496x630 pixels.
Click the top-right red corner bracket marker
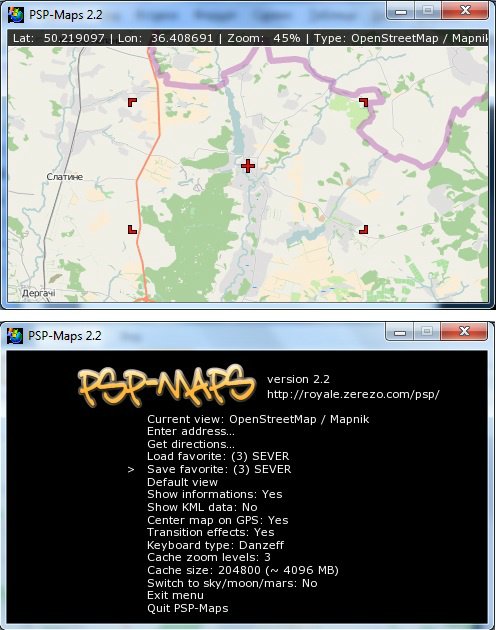pos(363,102)
